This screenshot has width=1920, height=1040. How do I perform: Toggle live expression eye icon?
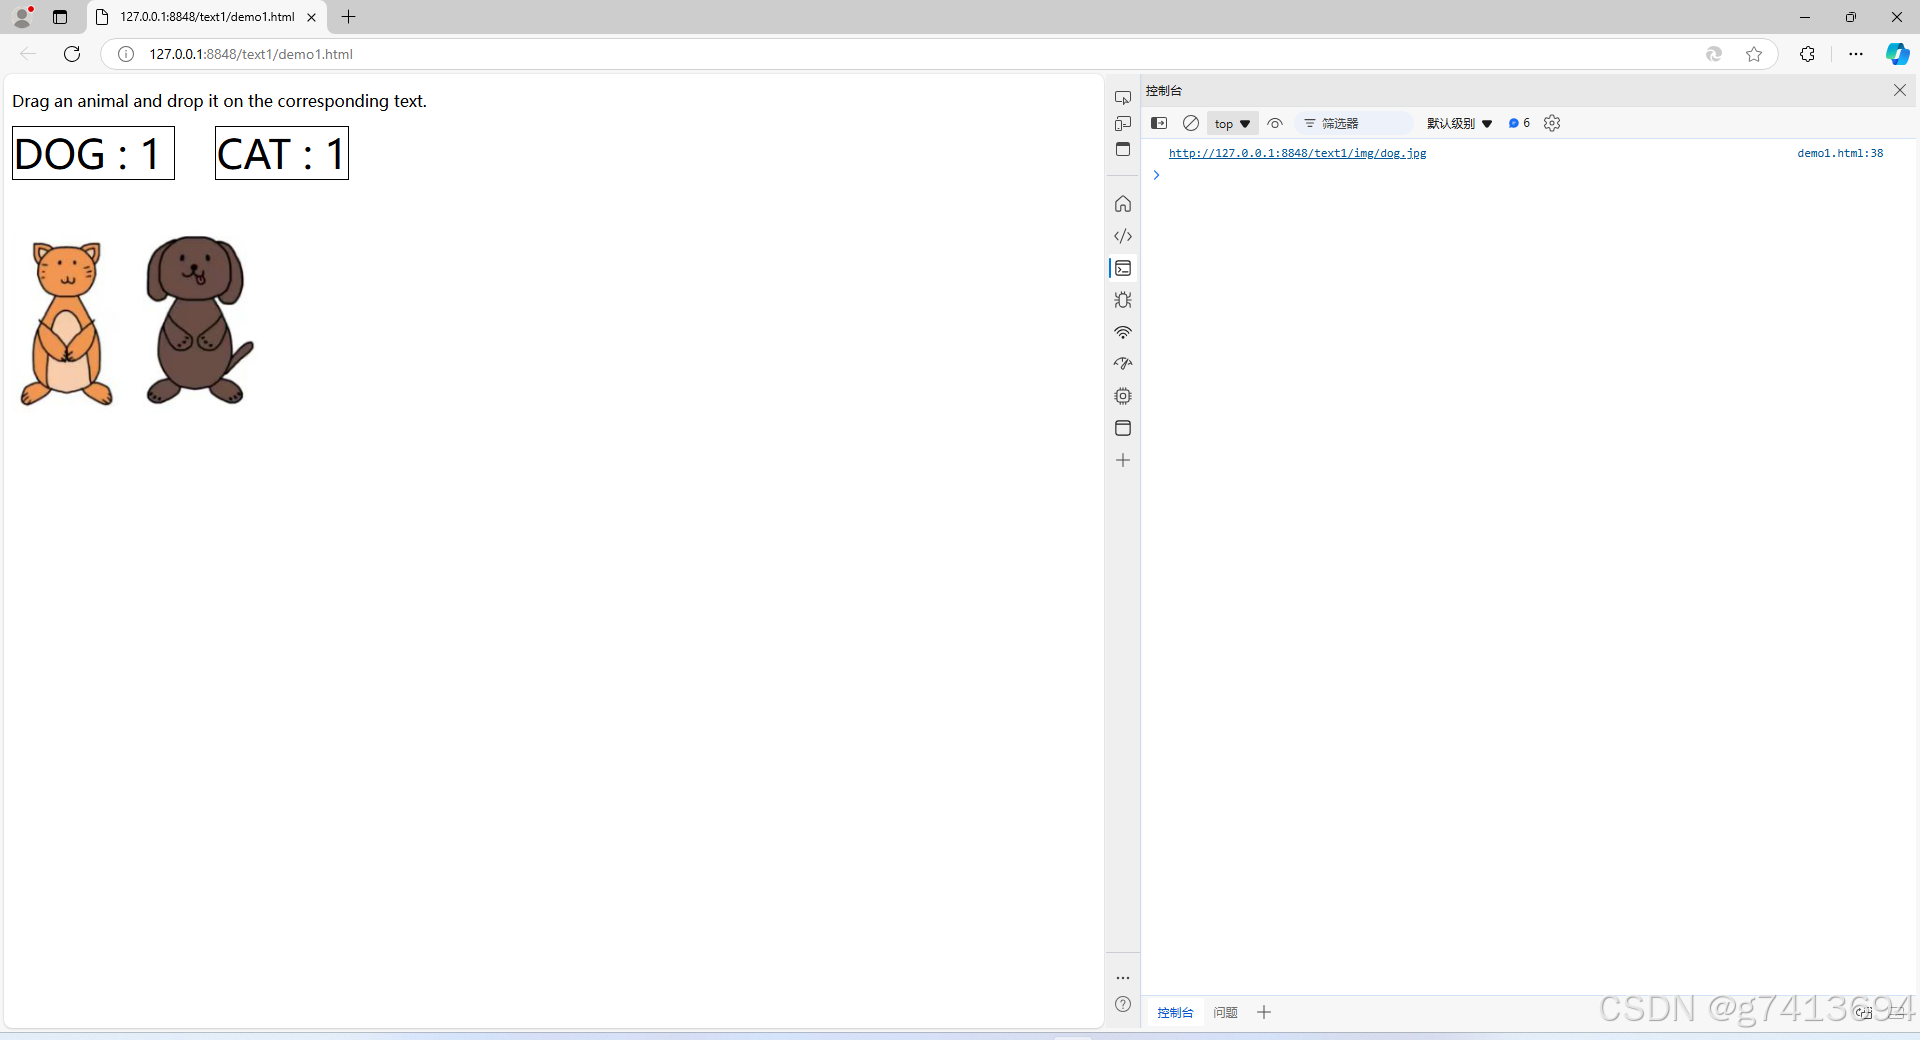(x=1275, y=123)
